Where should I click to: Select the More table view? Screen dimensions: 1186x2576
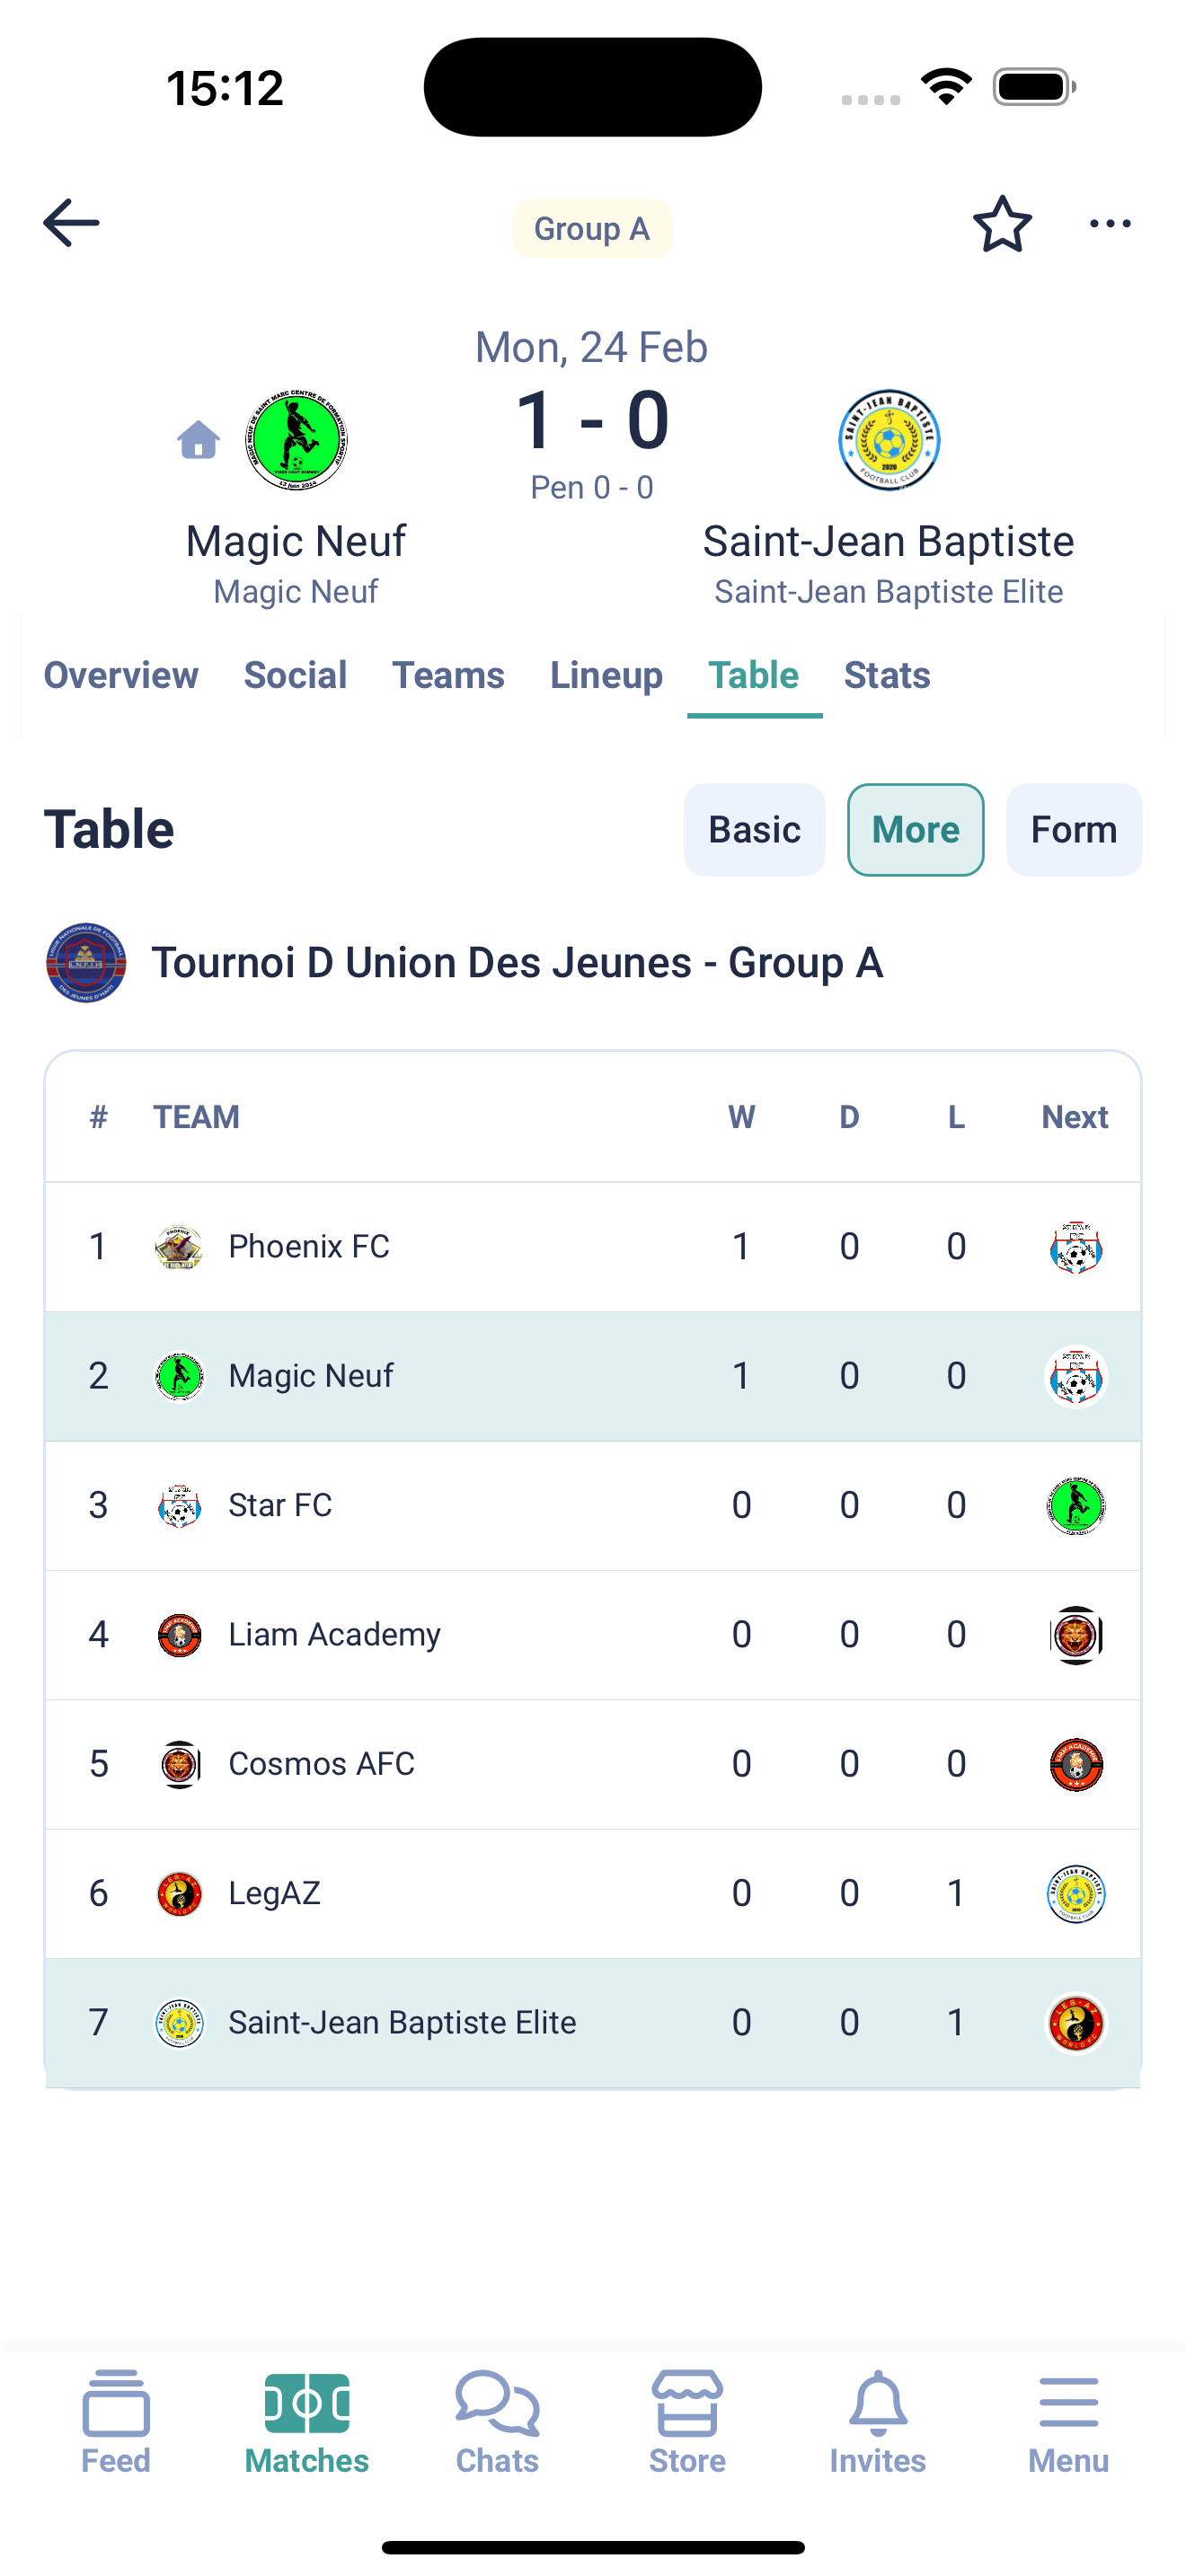point(916,830)
